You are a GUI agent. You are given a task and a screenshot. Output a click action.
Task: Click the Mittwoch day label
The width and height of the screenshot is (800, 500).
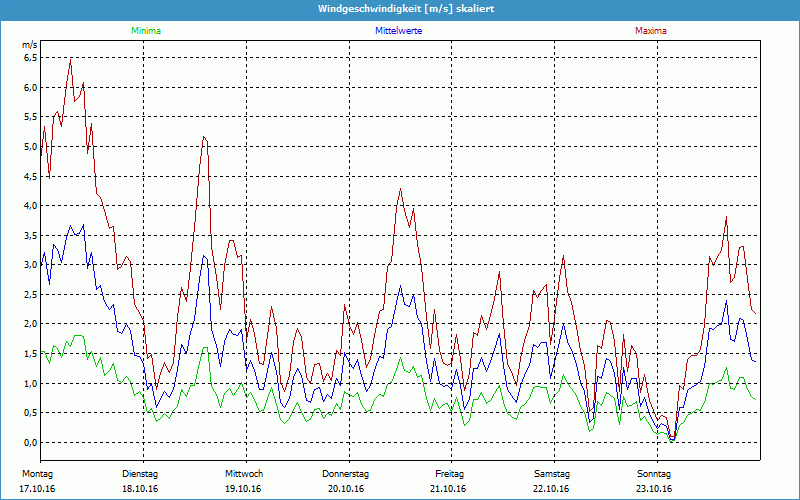coord(244,474)
